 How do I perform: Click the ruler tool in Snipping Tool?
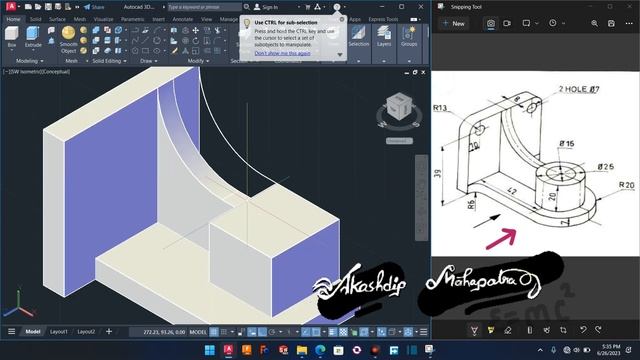click(530, 330)
